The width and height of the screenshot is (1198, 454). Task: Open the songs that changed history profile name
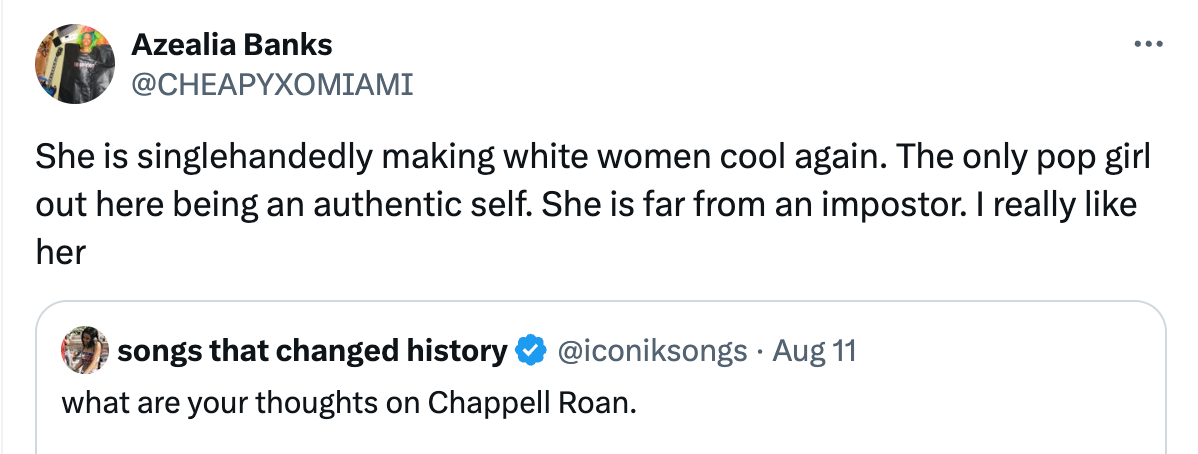pos(312,351)
